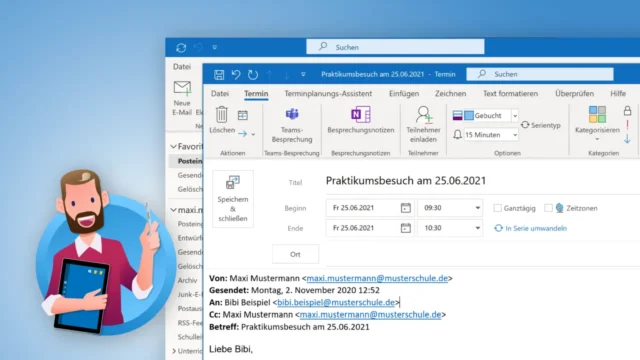This screenshot has height=360, width=640.
Task: Select Archiv folder in main Outlook sidebar
Action: pyautogui.click(x=187, y=280)
